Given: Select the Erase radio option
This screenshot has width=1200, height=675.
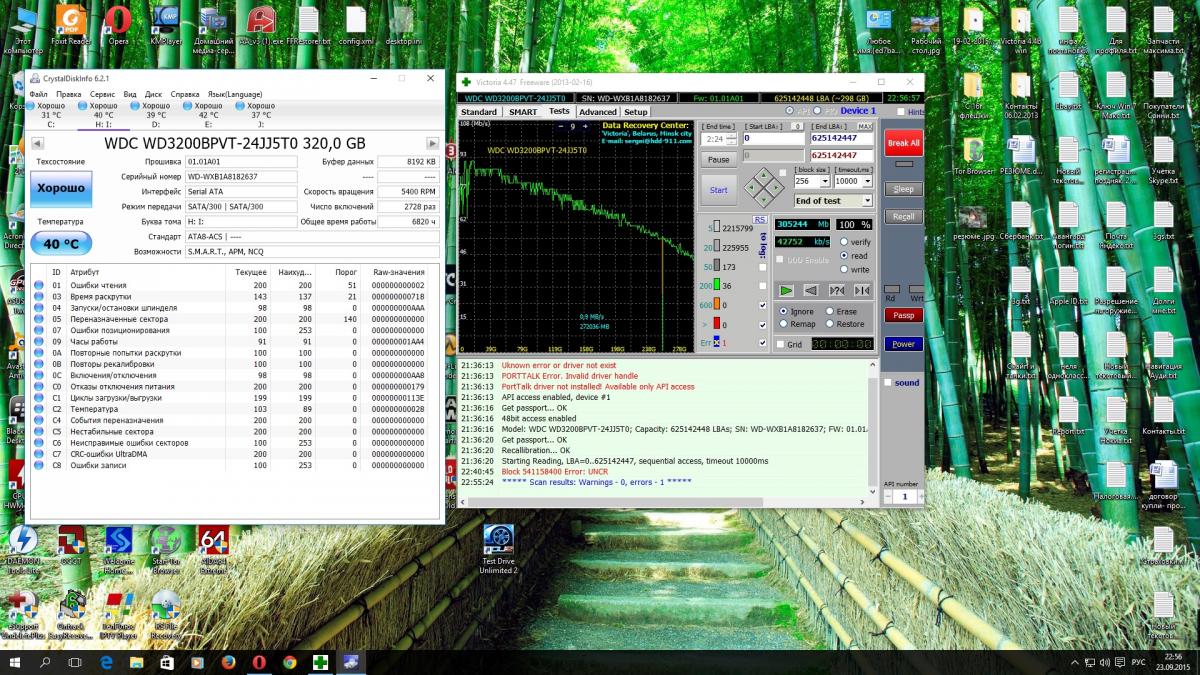Looking at the screenshot, I should [829, 311].
